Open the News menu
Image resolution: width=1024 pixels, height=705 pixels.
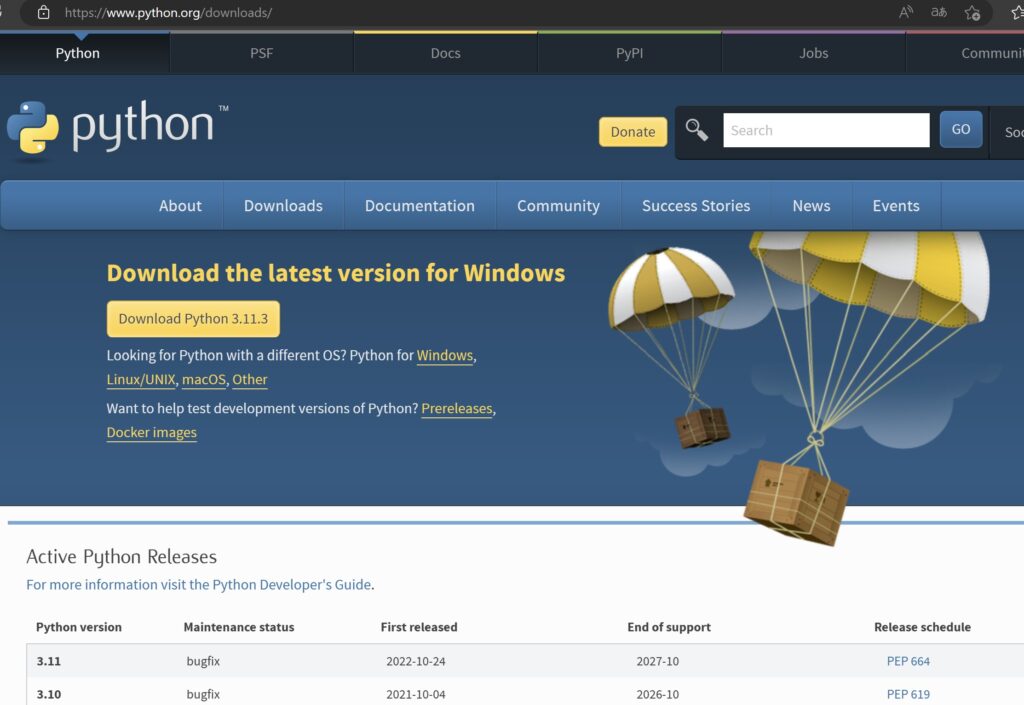pyautogui.click(x=812, y=206)
